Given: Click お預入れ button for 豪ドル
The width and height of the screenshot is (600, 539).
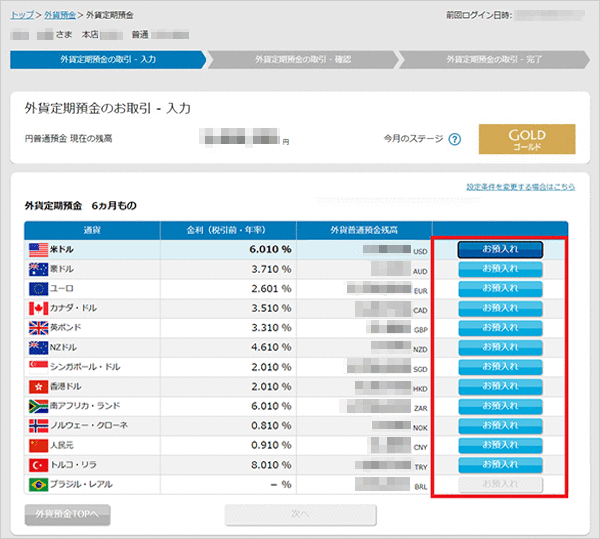Looking at the screenshot, I should (500, 269).
